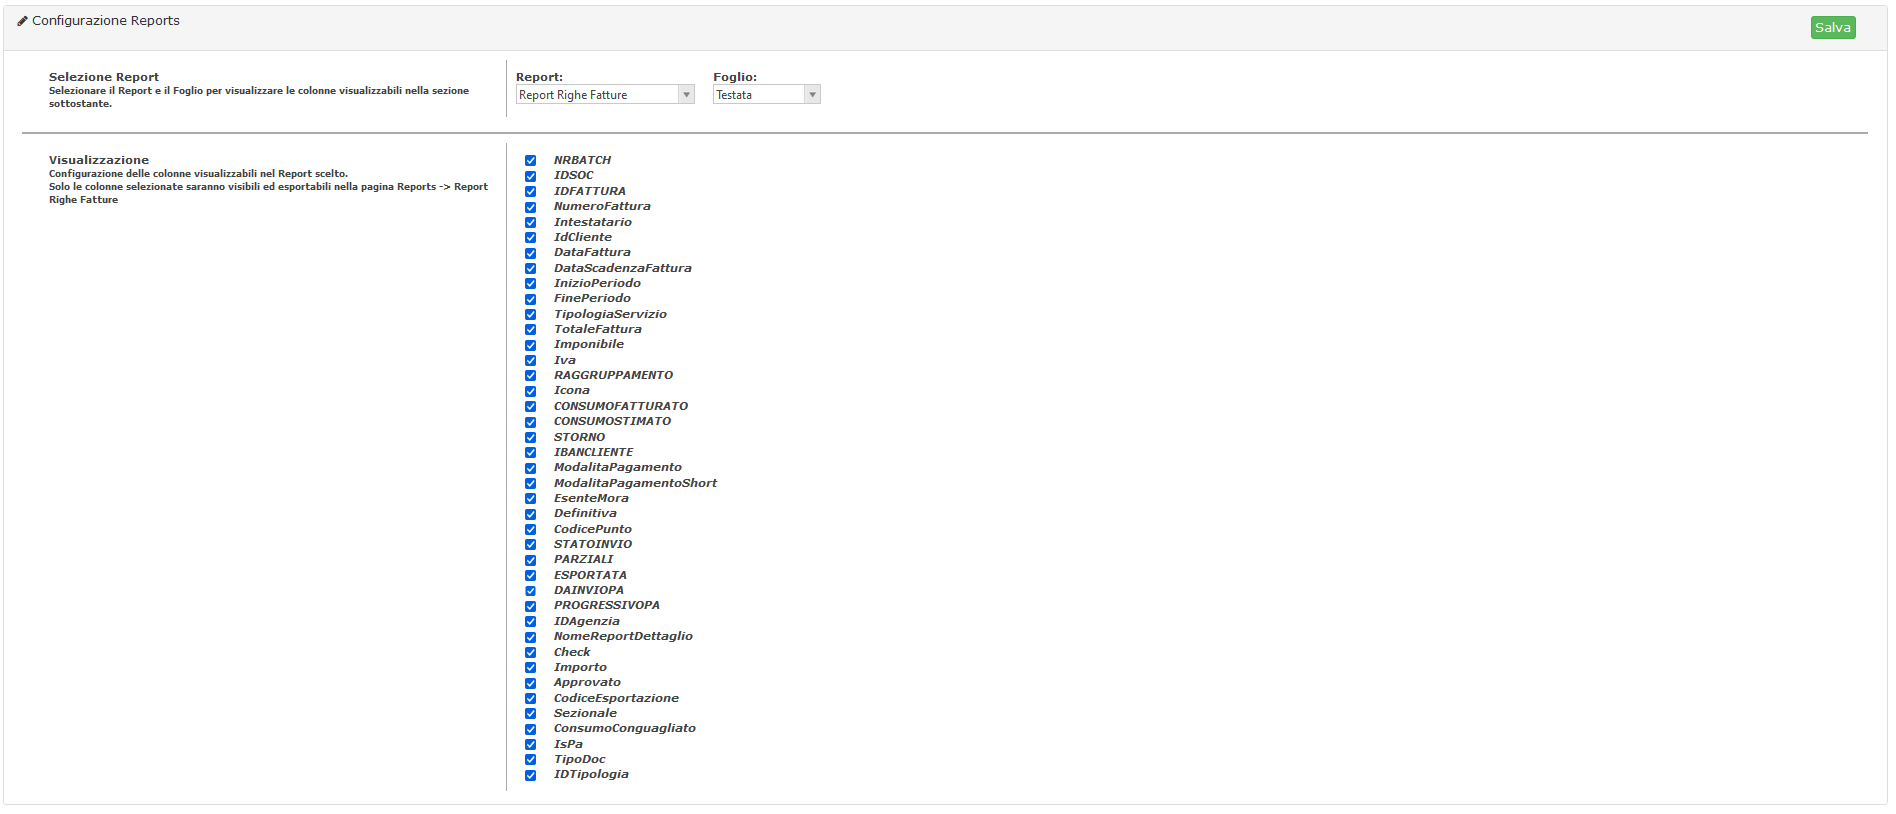Disable the DataScadenzaFattura checkbox
1896x814 pixels.
tap(530, 268)
